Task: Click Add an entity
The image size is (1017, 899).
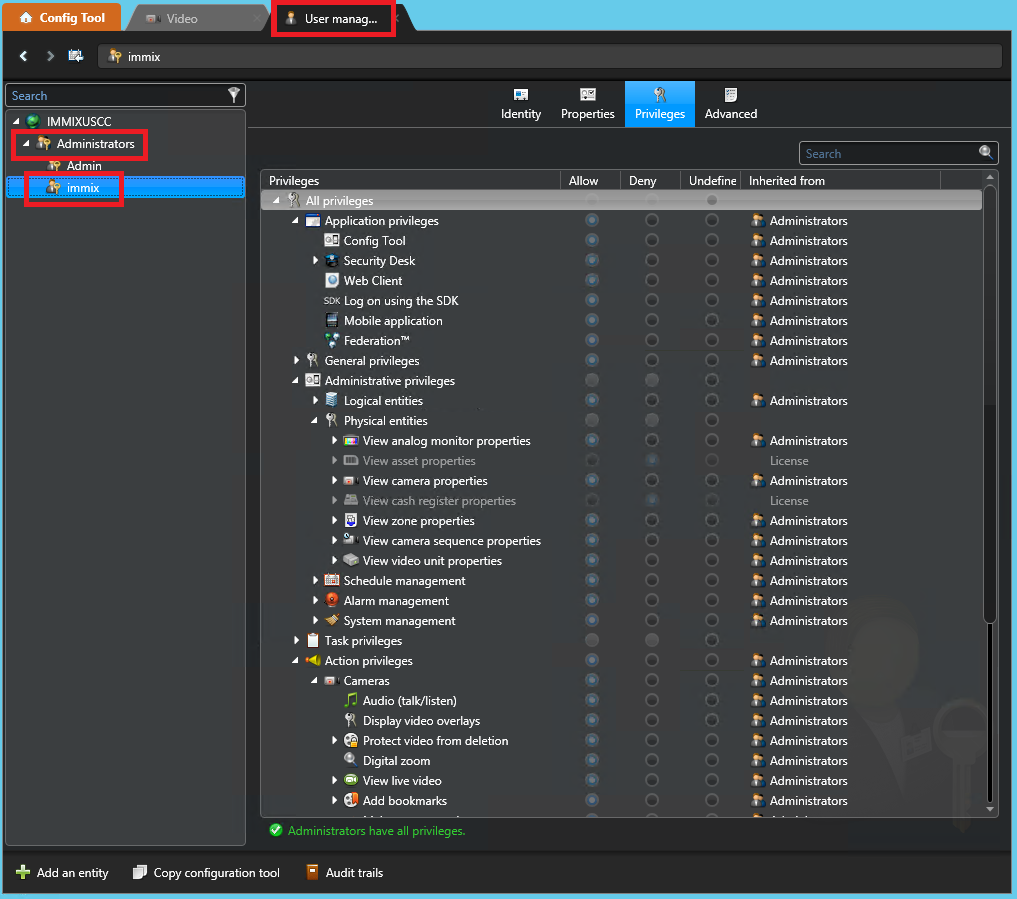Action: 62,872
